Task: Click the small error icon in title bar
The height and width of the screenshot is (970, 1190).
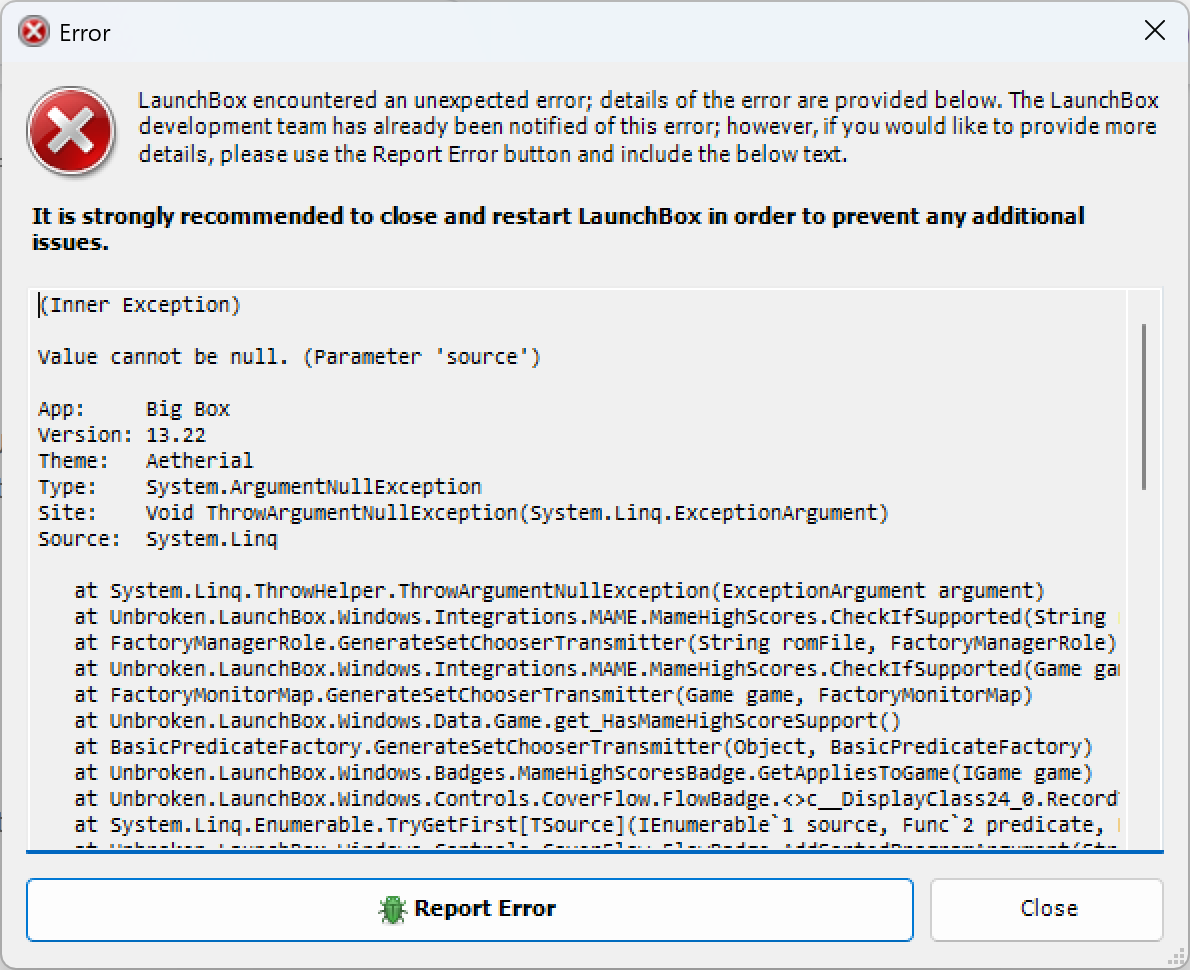Action: (x=33, y=33)
